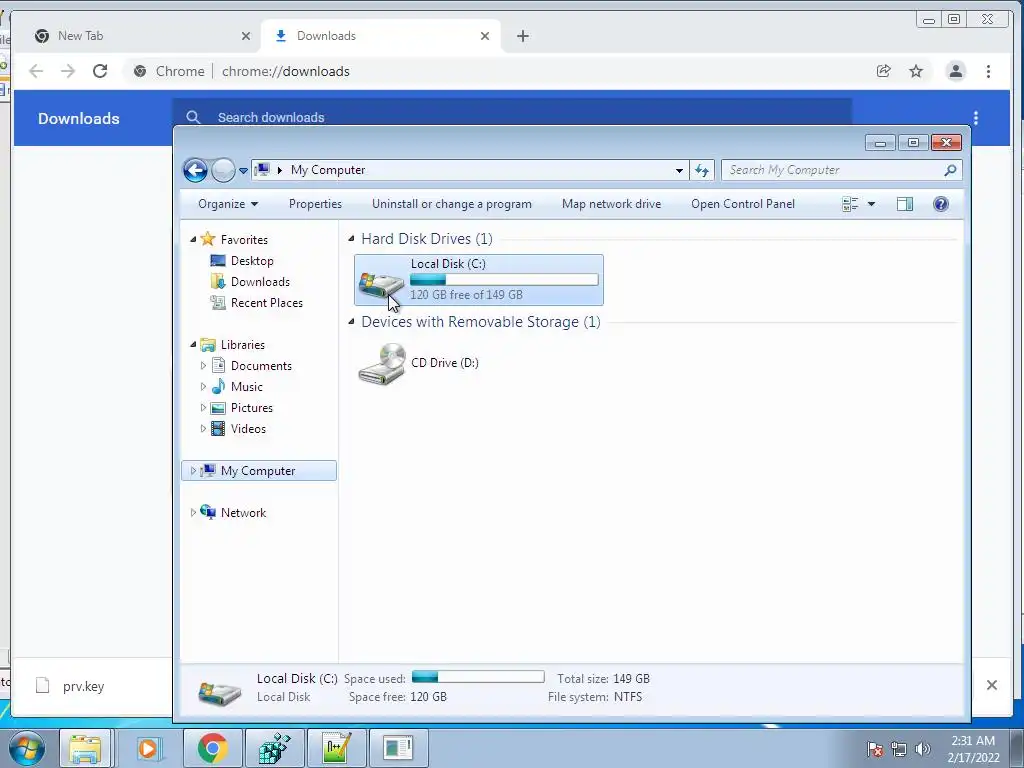Viewport: 1024px width, 768px height.
Task: Bookmark this page with the star
Action: 916,71
